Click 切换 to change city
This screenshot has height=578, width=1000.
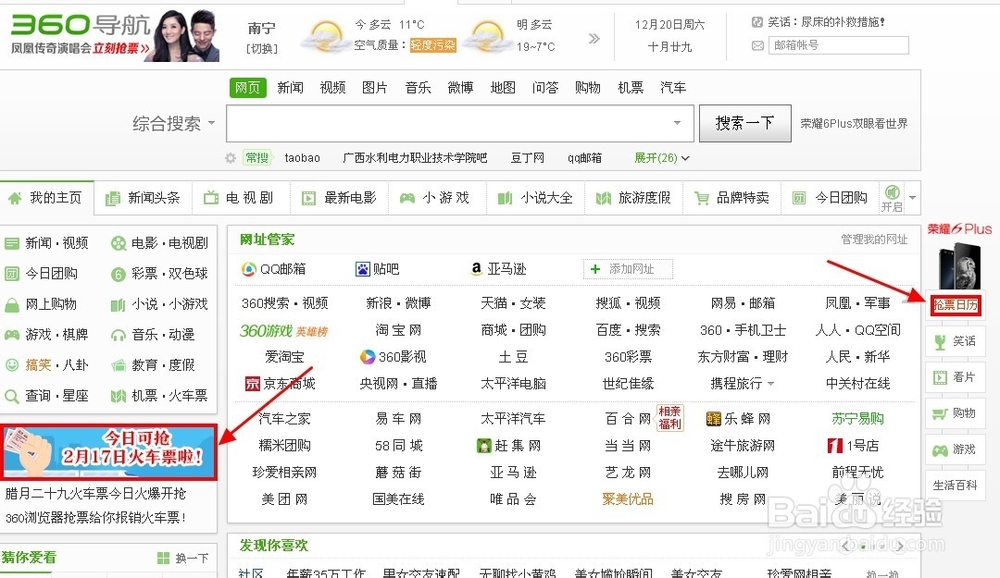coord(261,48)
